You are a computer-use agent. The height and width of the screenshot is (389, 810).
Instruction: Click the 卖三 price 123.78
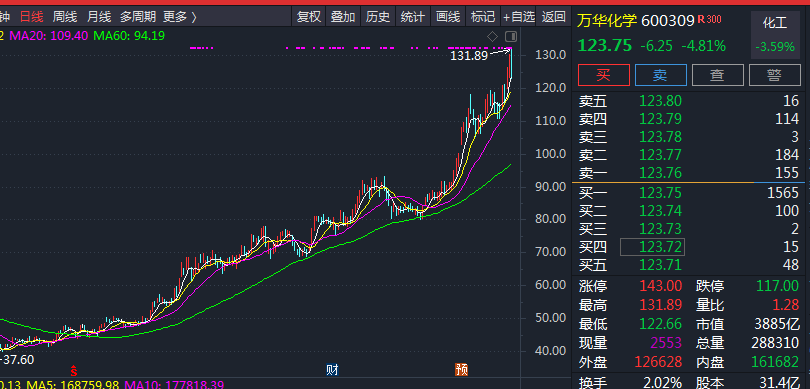pyautogui.click(x=661, y=137)
